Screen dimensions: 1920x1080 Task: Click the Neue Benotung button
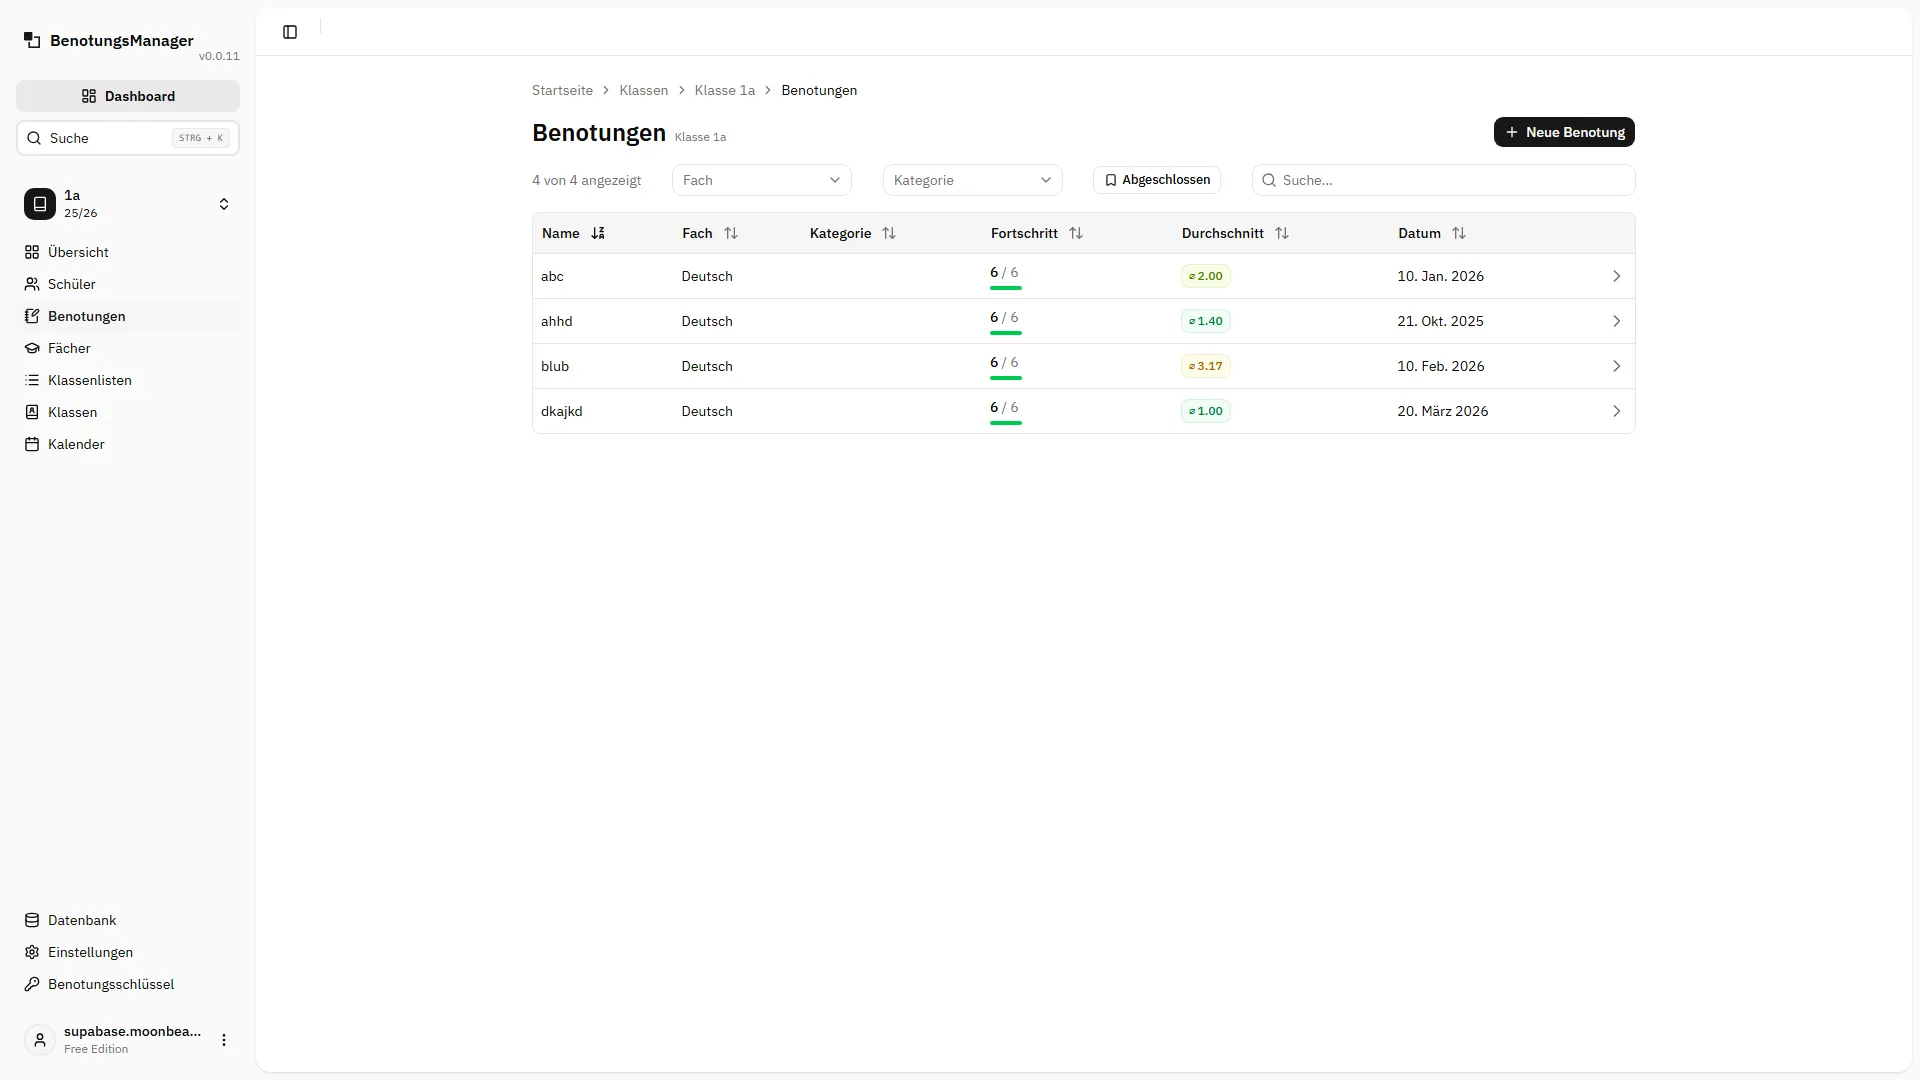point(1564,132)
